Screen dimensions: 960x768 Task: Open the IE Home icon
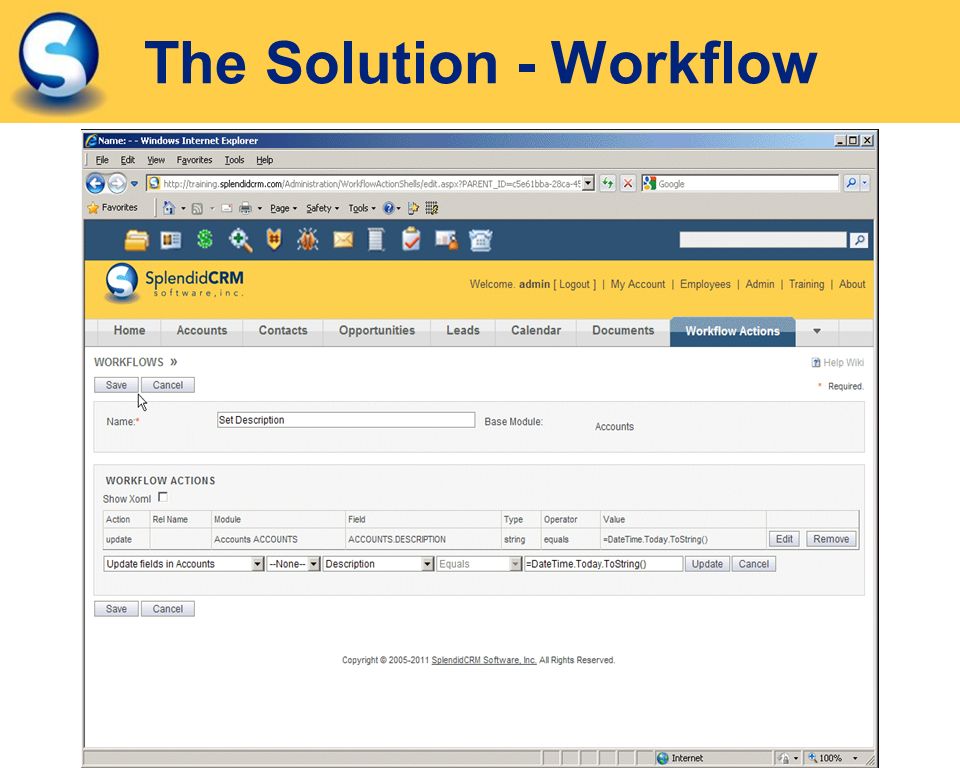(x=169, y=208)
